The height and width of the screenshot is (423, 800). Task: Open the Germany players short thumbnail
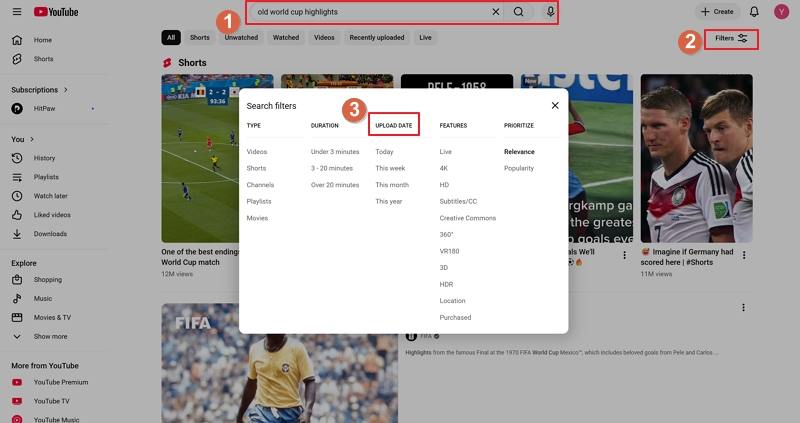[x=696, y=158]
